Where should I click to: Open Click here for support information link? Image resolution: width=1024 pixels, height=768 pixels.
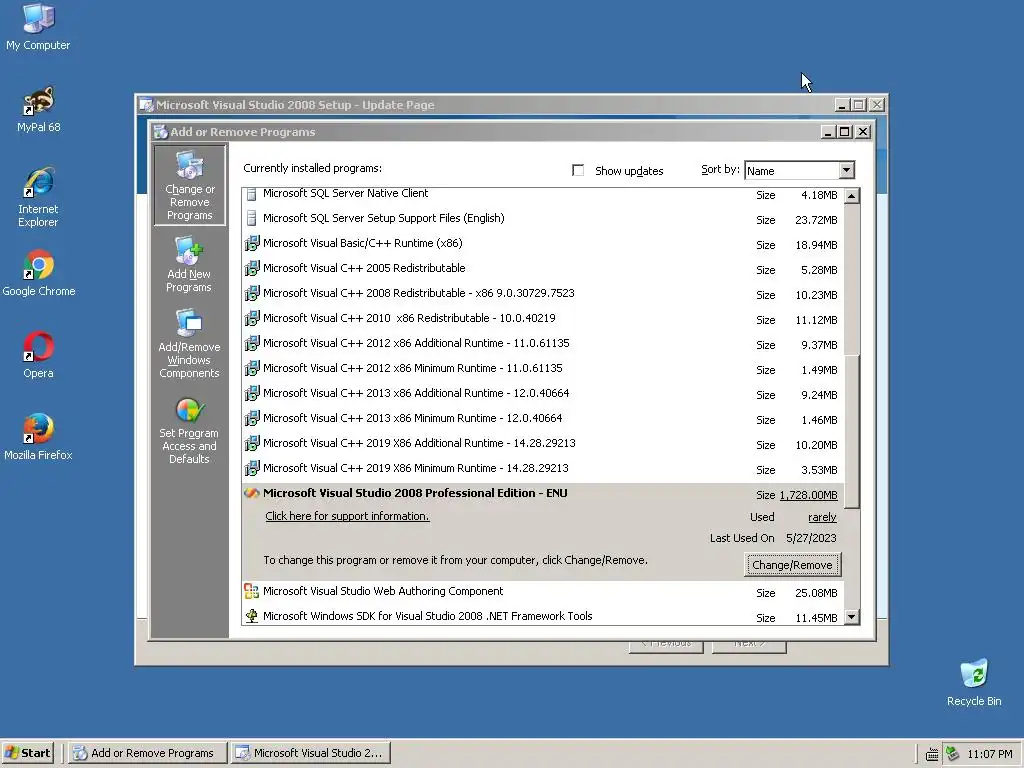[347, 516]
